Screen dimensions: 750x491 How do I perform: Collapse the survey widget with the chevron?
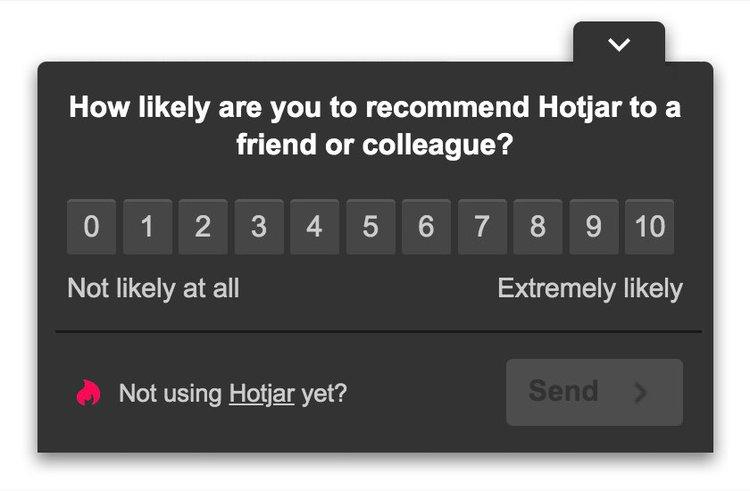(x=619, y=44)
